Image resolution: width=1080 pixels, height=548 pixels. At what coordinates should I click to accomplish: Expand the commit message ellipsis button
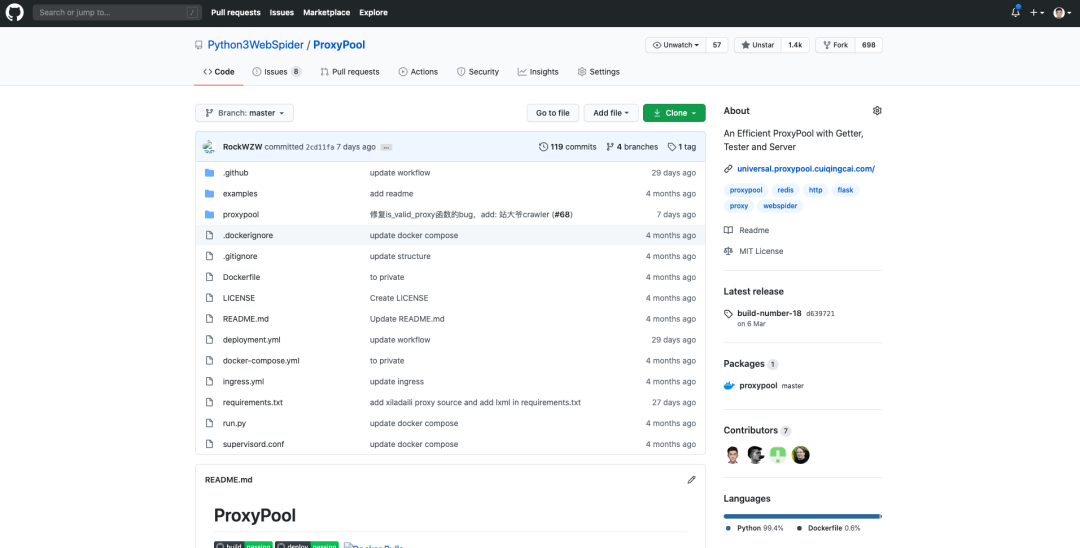(386, 147)
